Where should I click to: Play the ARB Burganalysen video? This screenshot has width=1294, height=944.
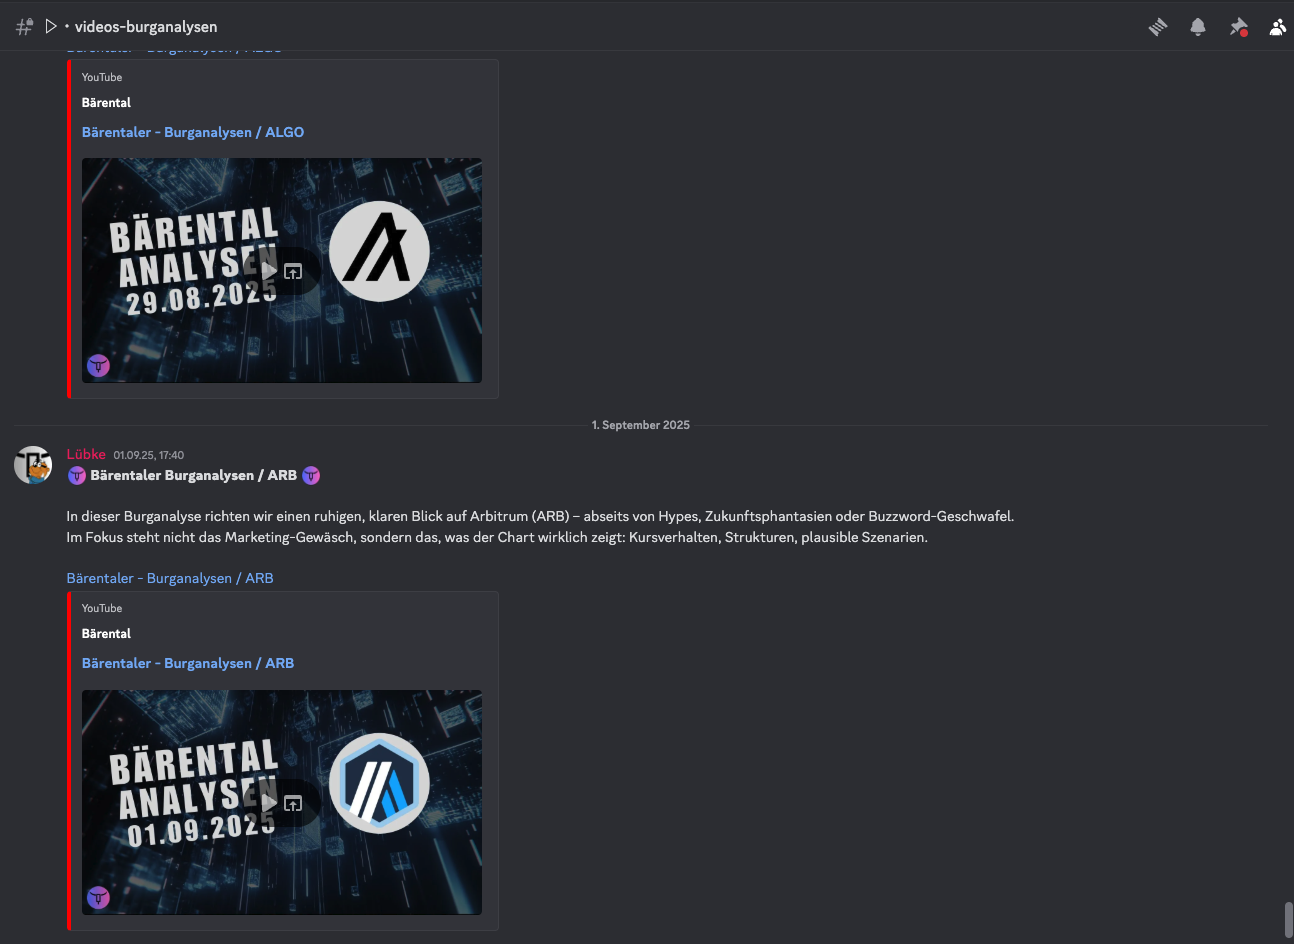(268, 803)
